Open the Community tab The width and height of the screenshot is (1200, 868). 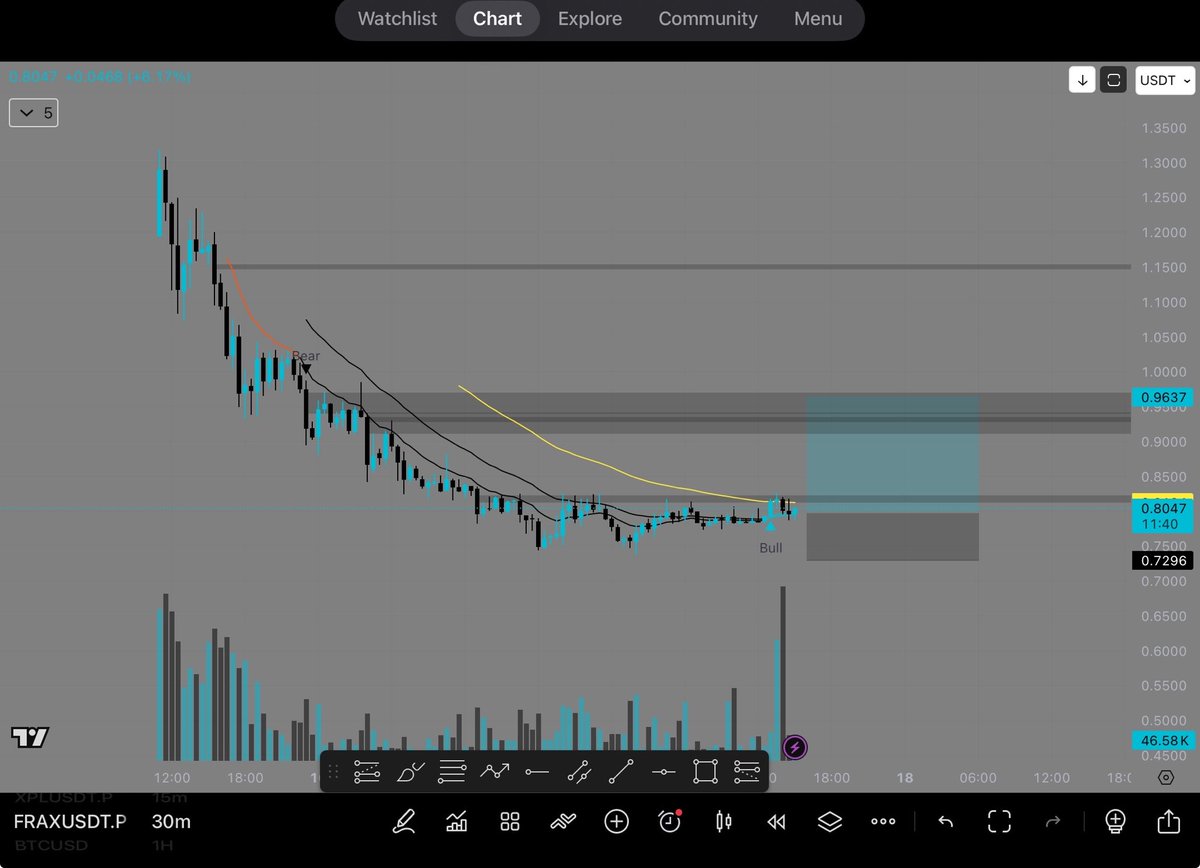click(708, 19)
